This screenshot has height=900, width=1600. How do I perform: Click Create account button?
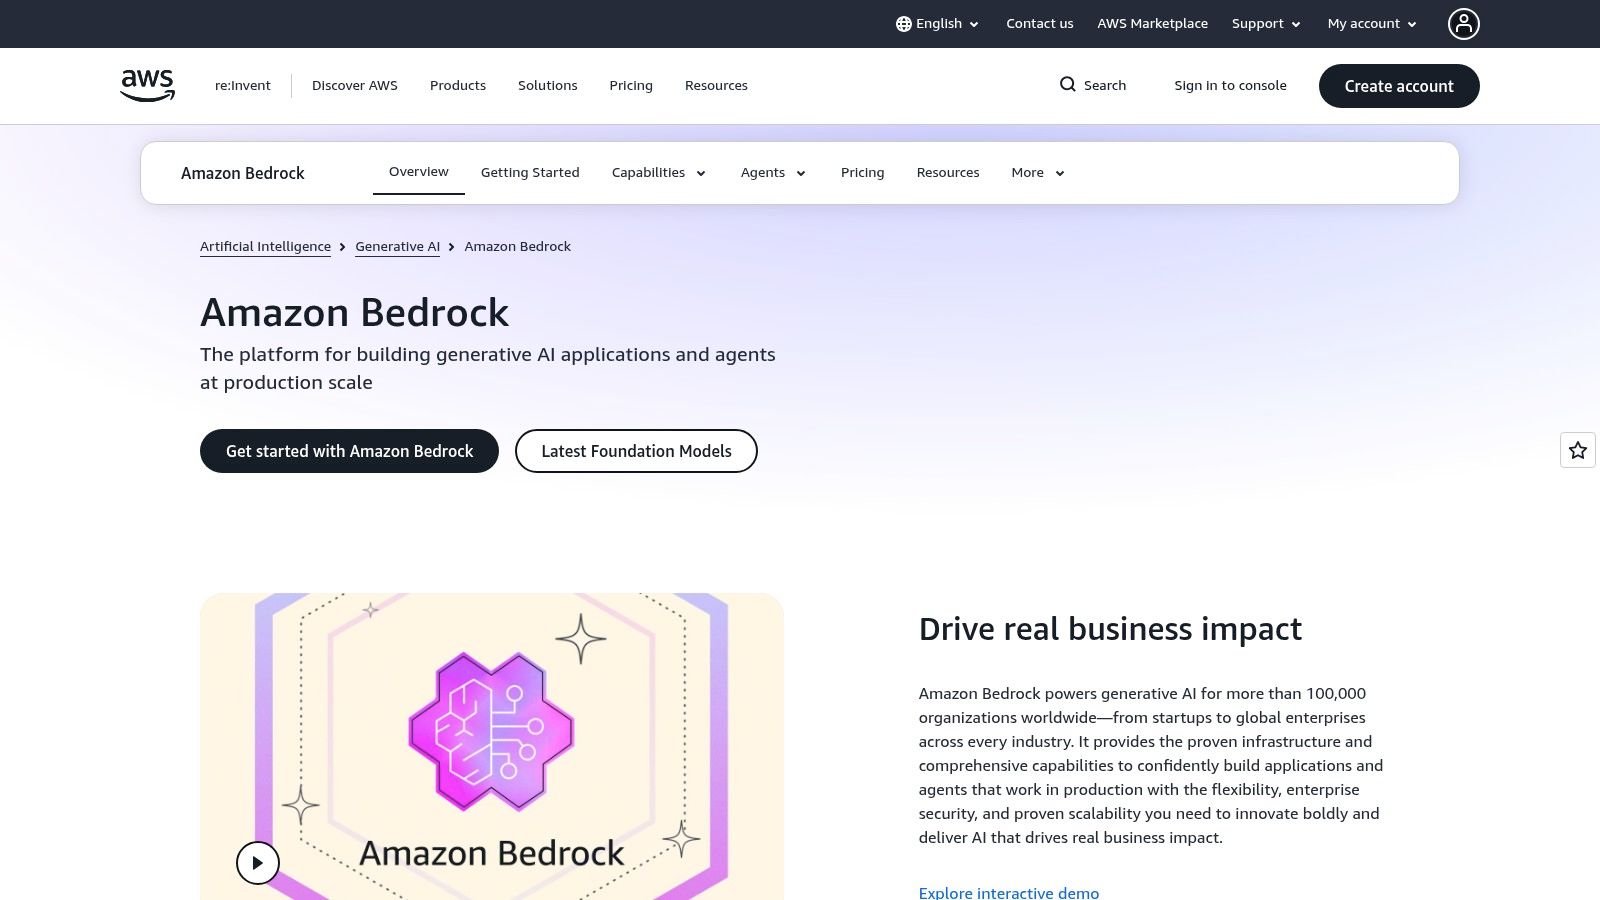coord(1399,86)
